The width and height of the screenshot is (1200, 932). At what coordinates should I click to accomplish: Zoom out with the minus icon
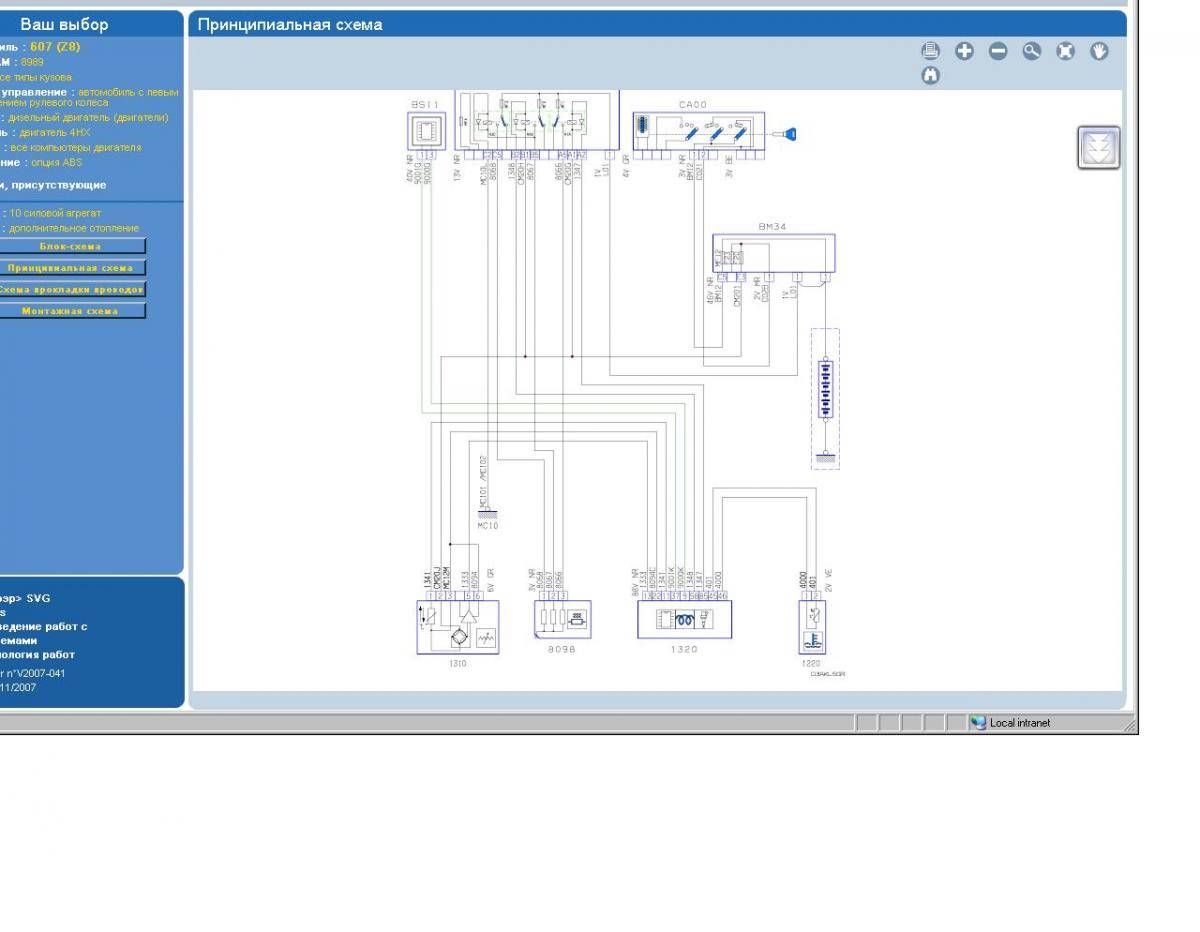998,51
